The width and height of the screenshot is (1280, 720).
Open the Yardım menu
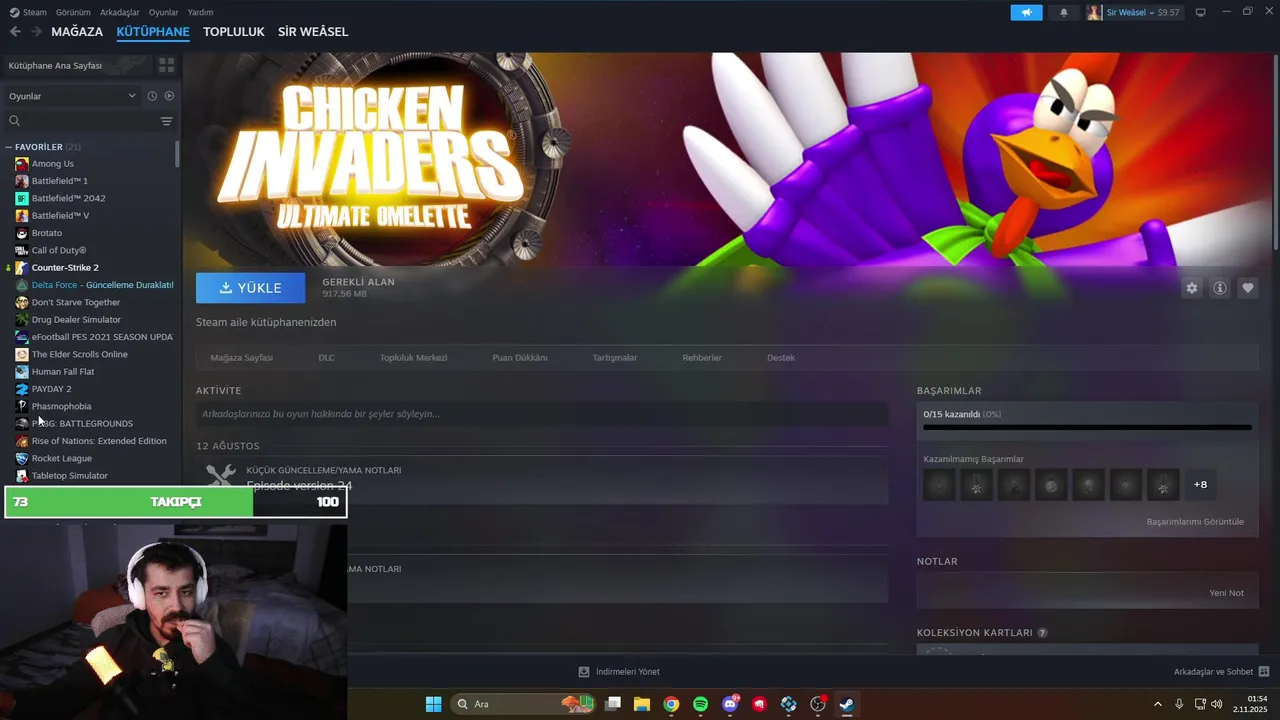[200, 12]
